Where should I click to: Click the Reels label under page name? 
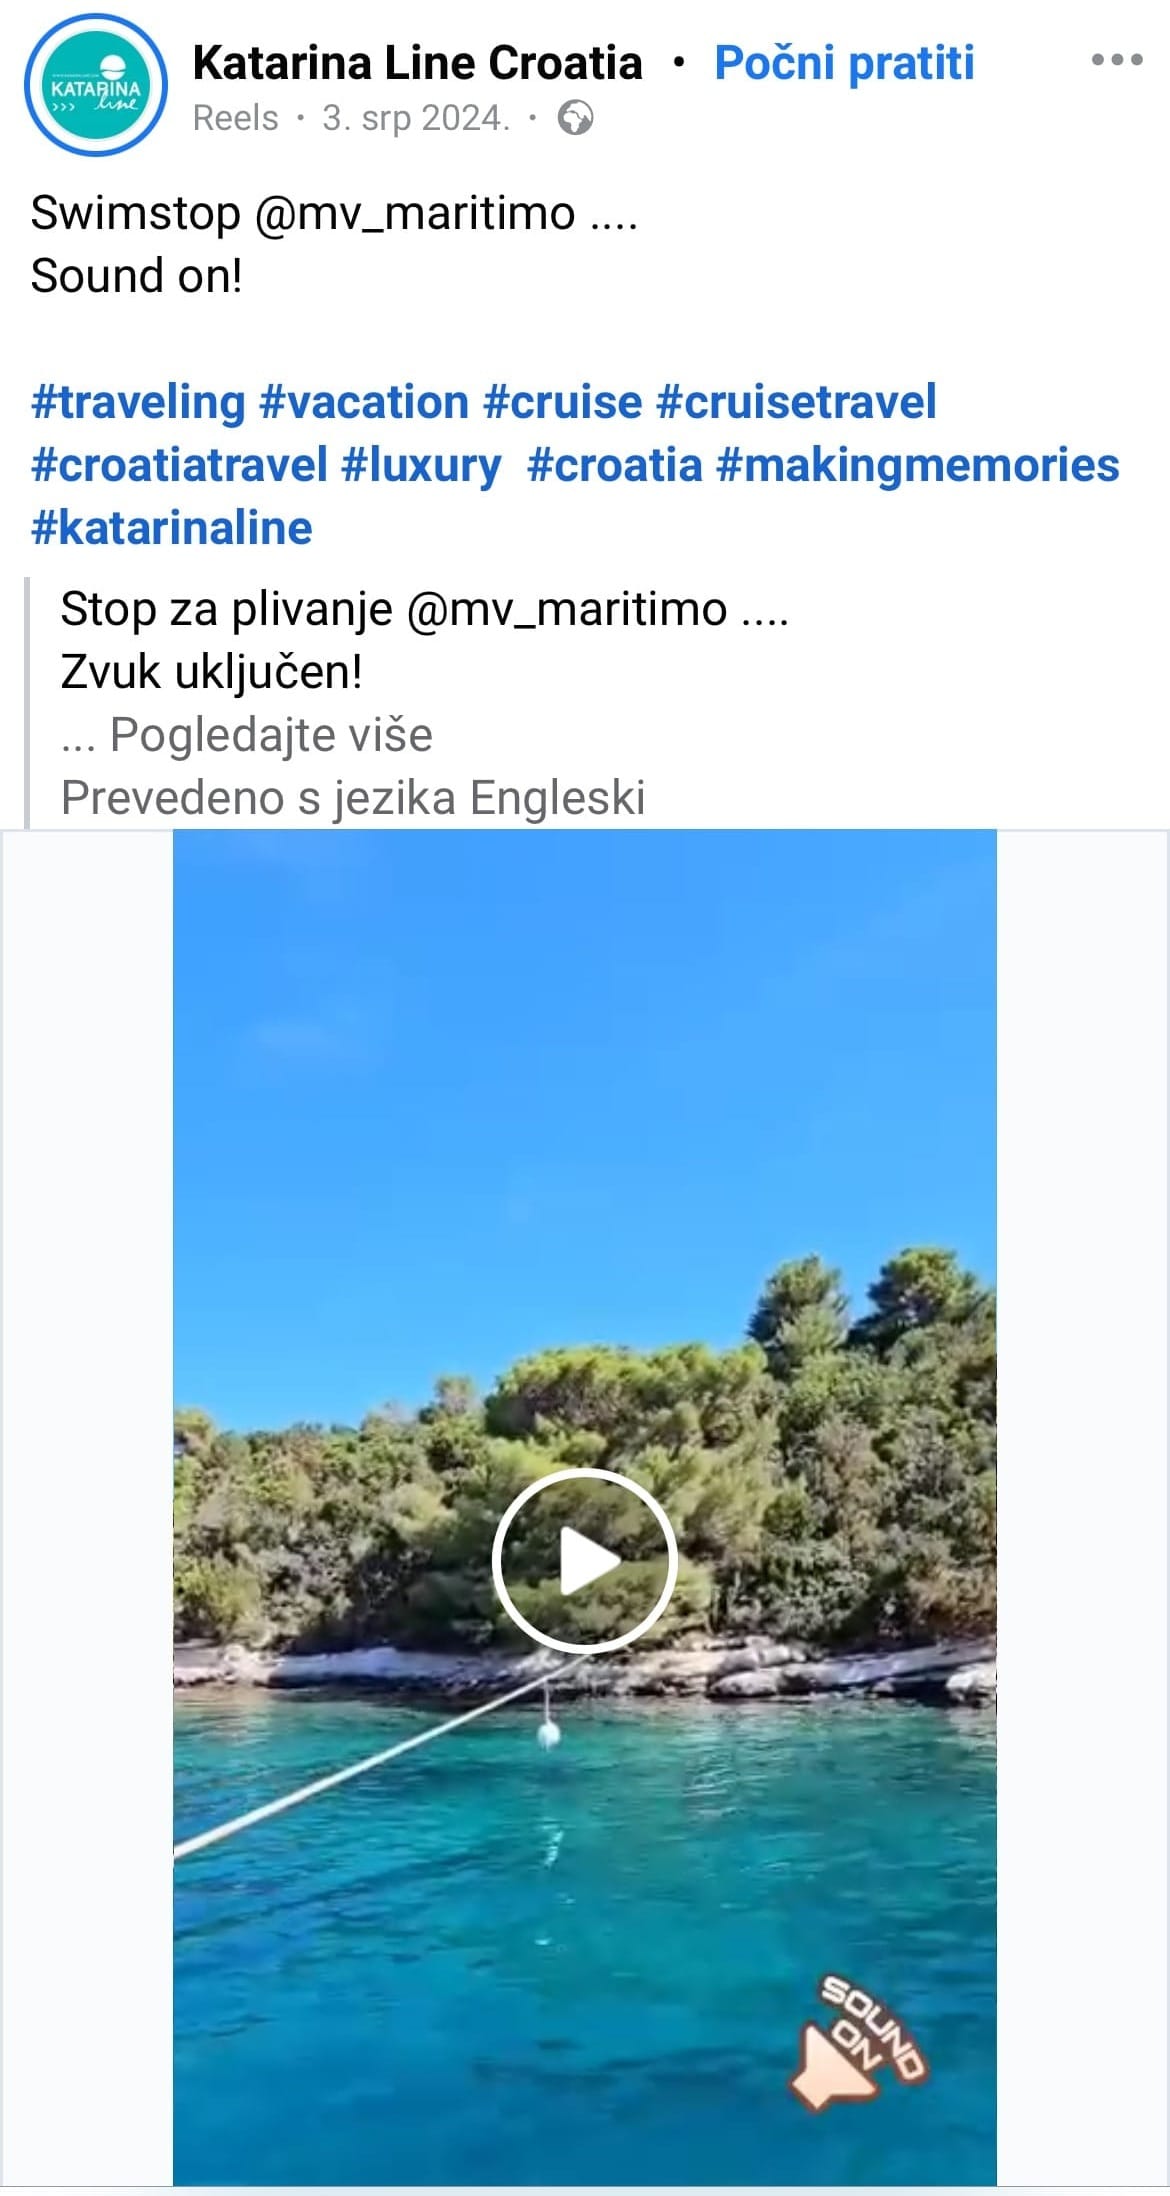tap(235, 119)
